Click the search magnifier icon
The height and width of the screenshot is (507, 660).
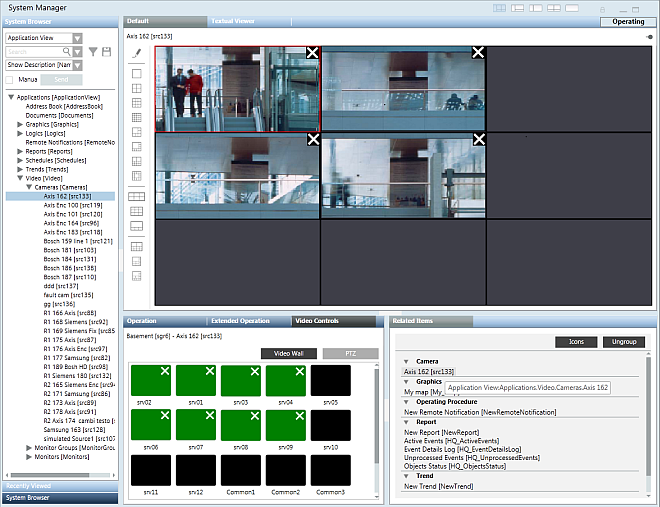(66, 51)
